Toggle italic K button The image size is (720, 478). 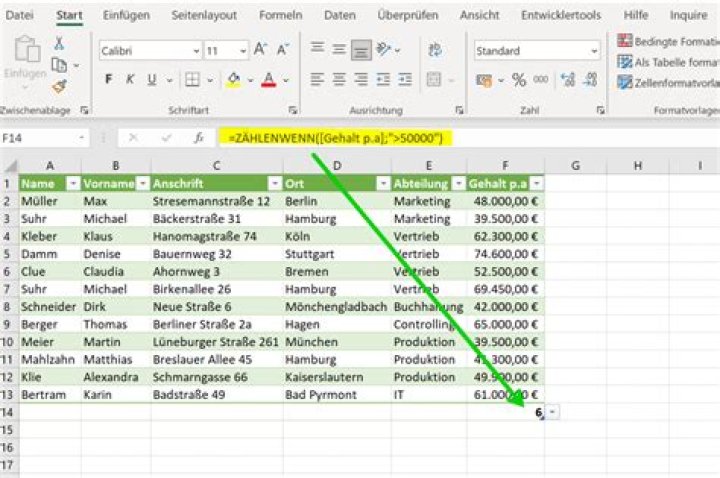(x=130, y=79)
